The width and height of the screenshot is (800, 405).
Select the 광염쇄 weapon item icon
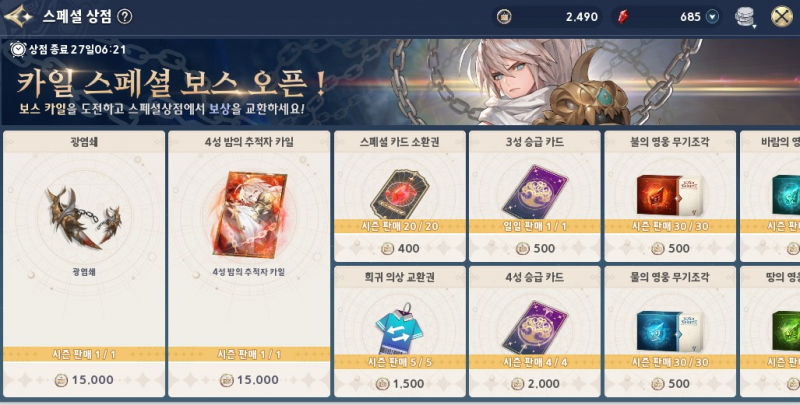84,218
